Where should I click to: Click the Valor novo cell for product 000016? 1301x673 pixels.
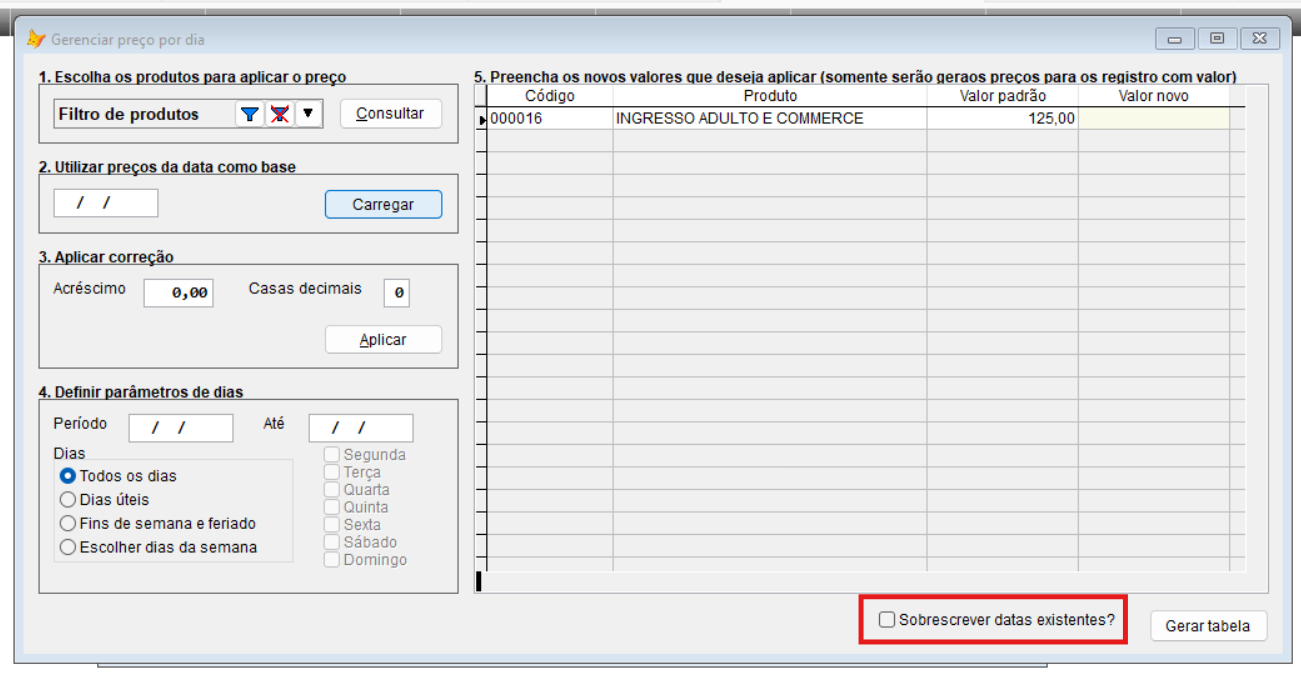1152,118
